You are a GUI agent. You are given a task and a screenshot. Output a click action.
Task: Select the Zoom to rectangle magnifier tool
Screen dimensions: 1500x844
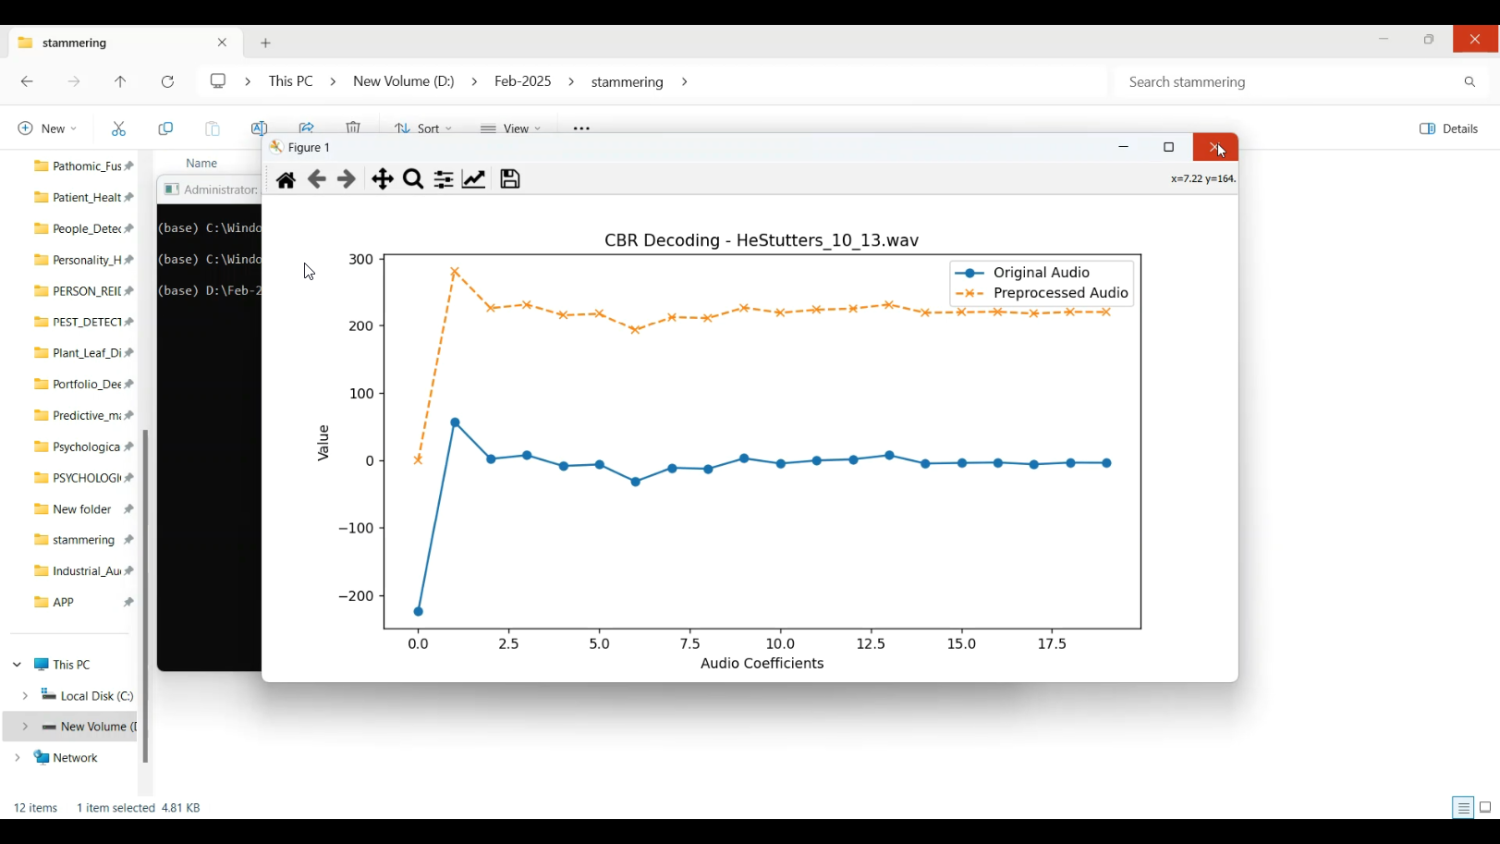[413, 180]
